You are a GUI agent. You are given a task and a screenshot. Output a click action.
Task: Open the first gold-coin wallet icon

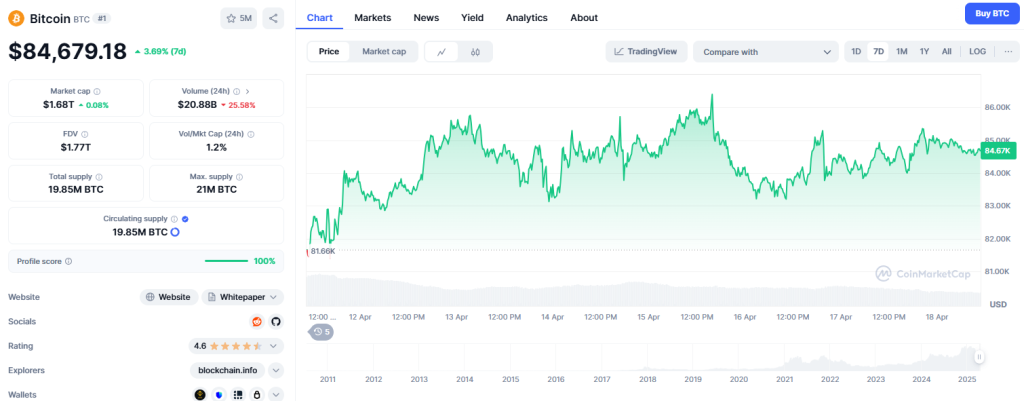pos(200,394)
